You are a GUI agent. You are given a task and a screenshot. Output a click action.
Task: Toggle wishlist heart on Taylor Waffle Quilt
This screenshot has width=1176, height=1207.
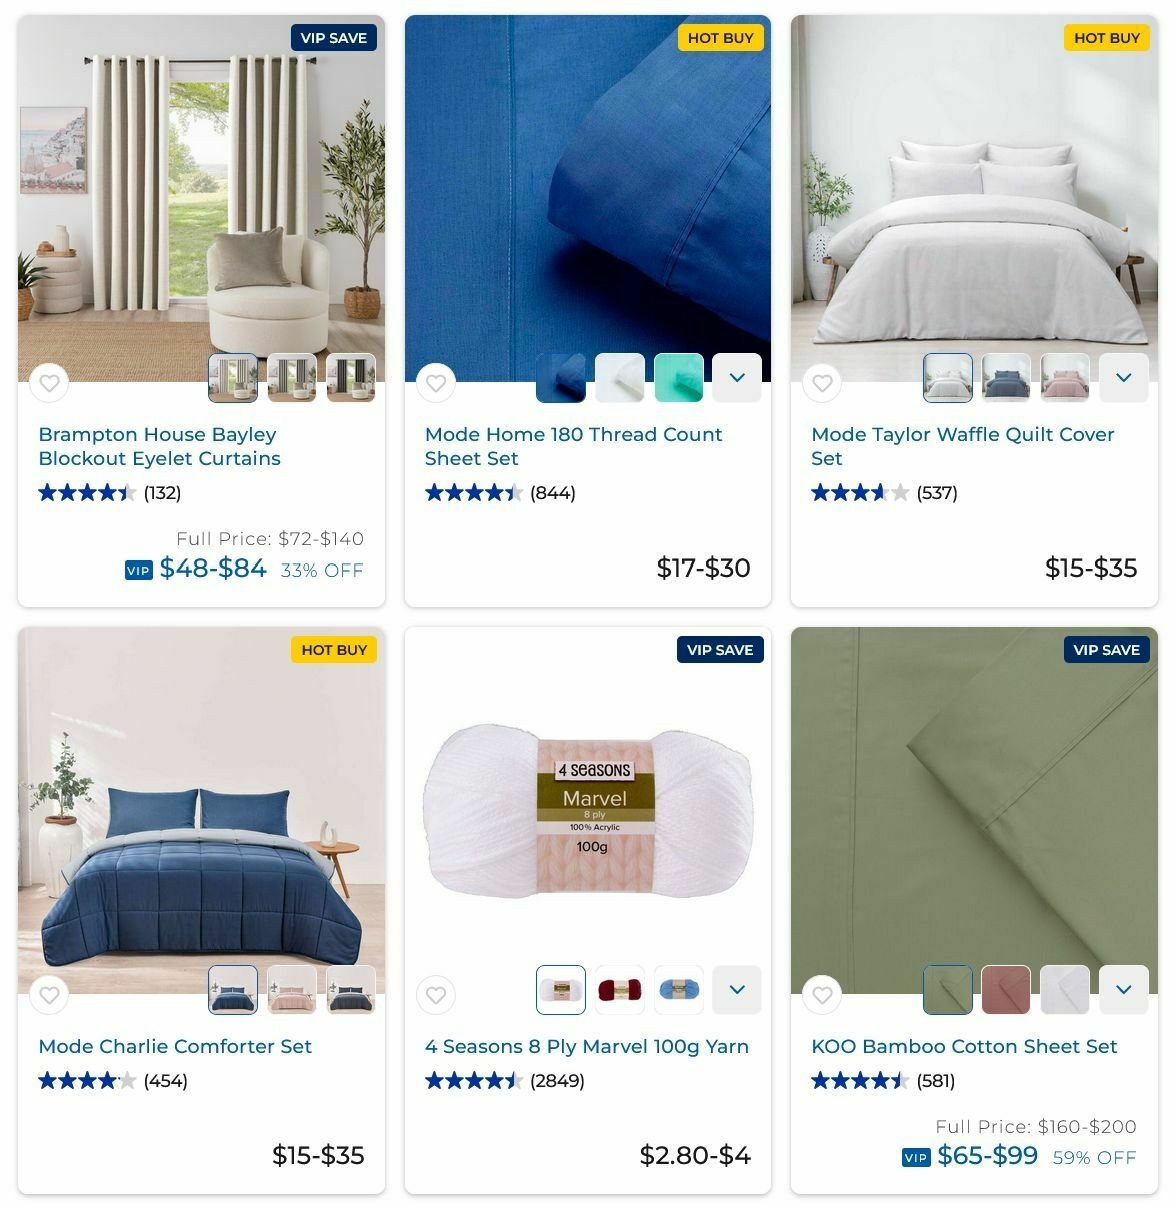coord(822,383)
